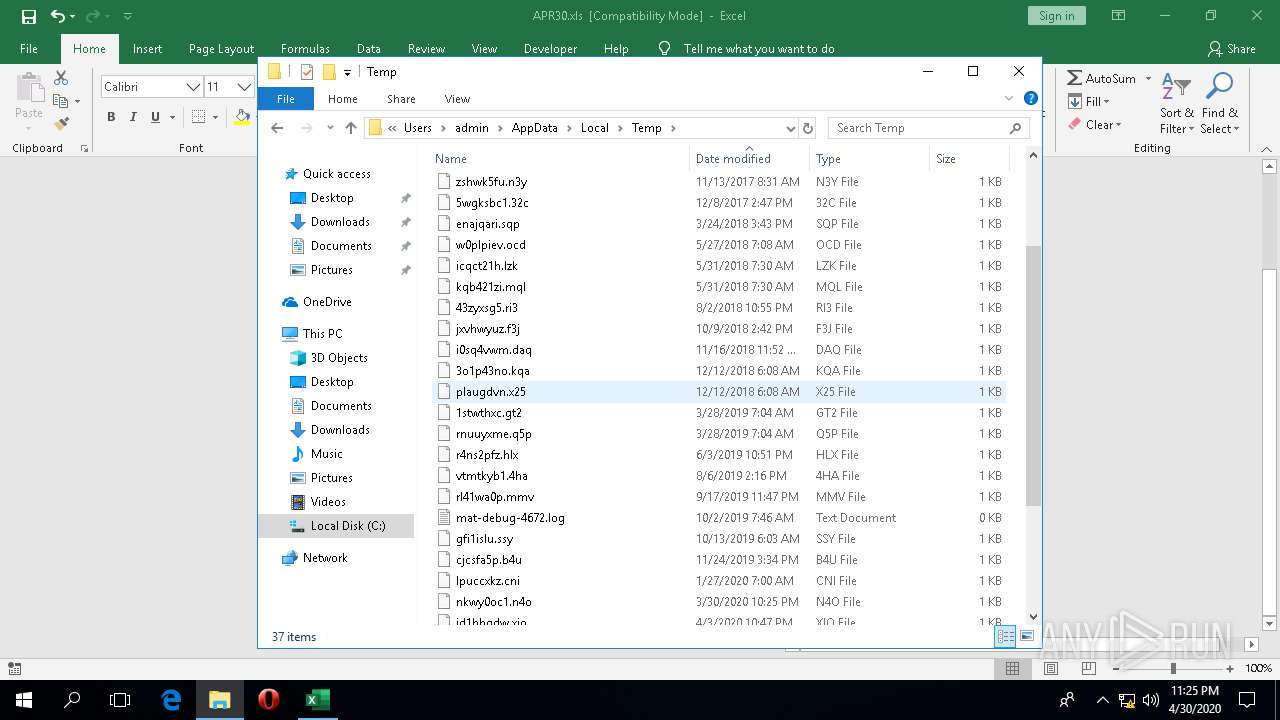1280x720 pixels.
Task: Open the Excel File tab
Action: [29, 48]
